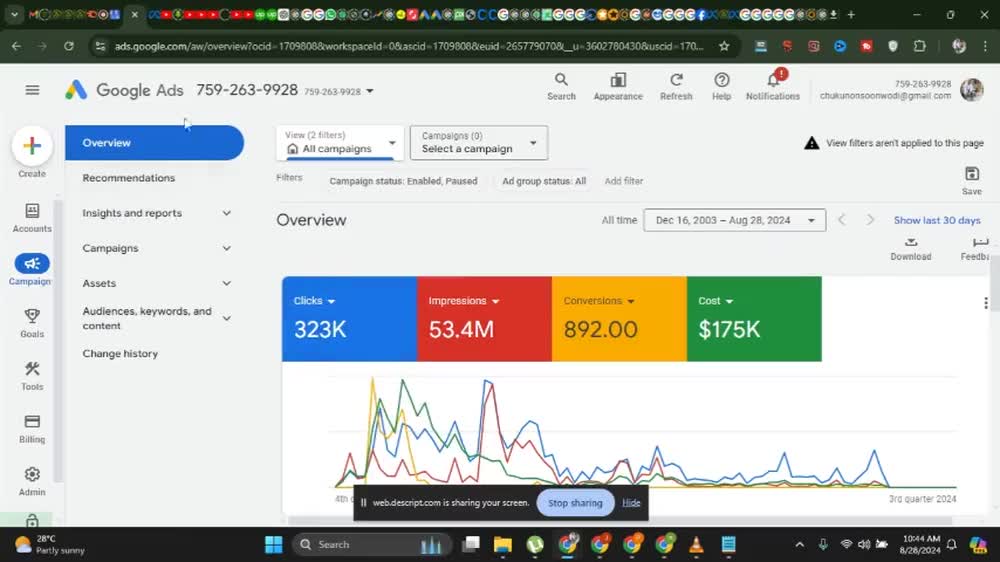Click the taskbar clock and date
This screenshot has width=1000, height=562.
coord(920,544)
